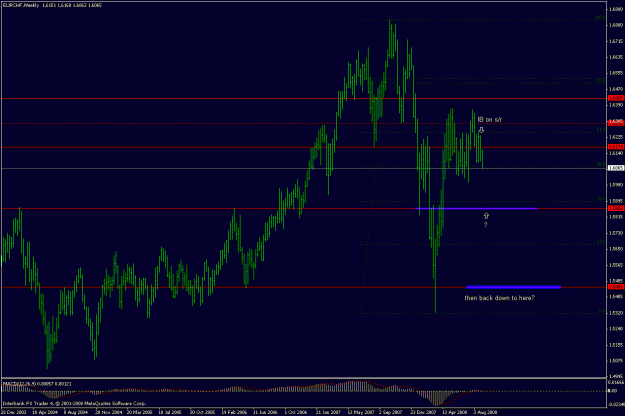Click the 1 Oct 2006 date label
Viewport: 625px width, 416px height.
296,412
